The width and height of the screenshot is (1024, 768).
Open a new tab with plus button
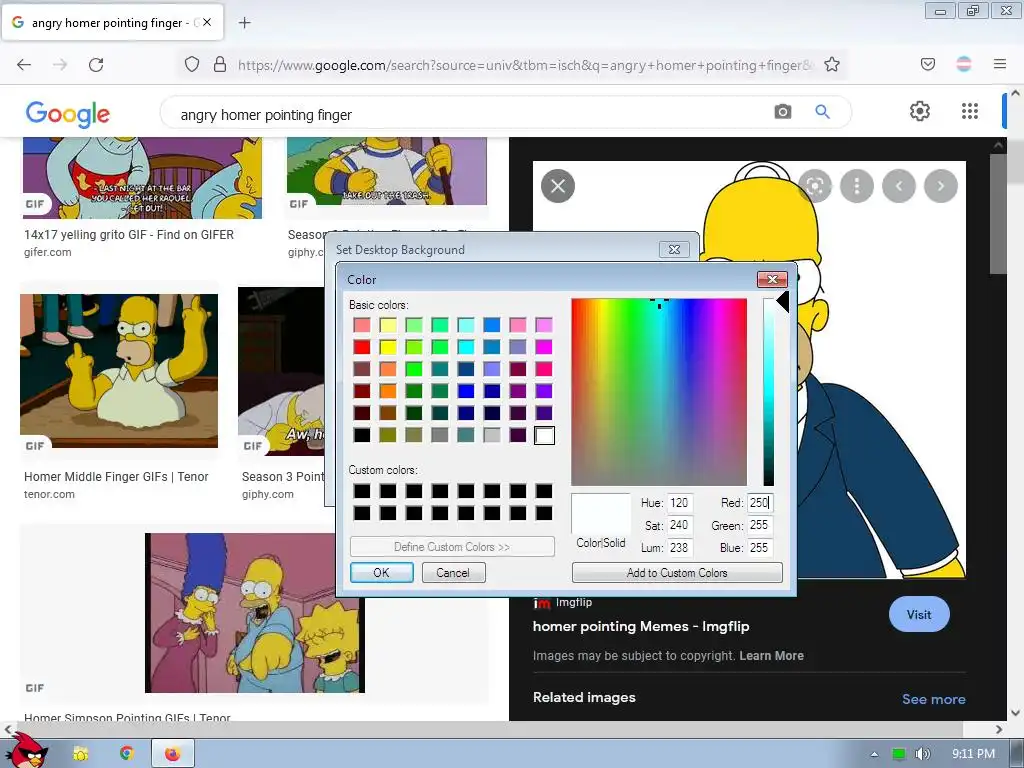pos(244,23)
